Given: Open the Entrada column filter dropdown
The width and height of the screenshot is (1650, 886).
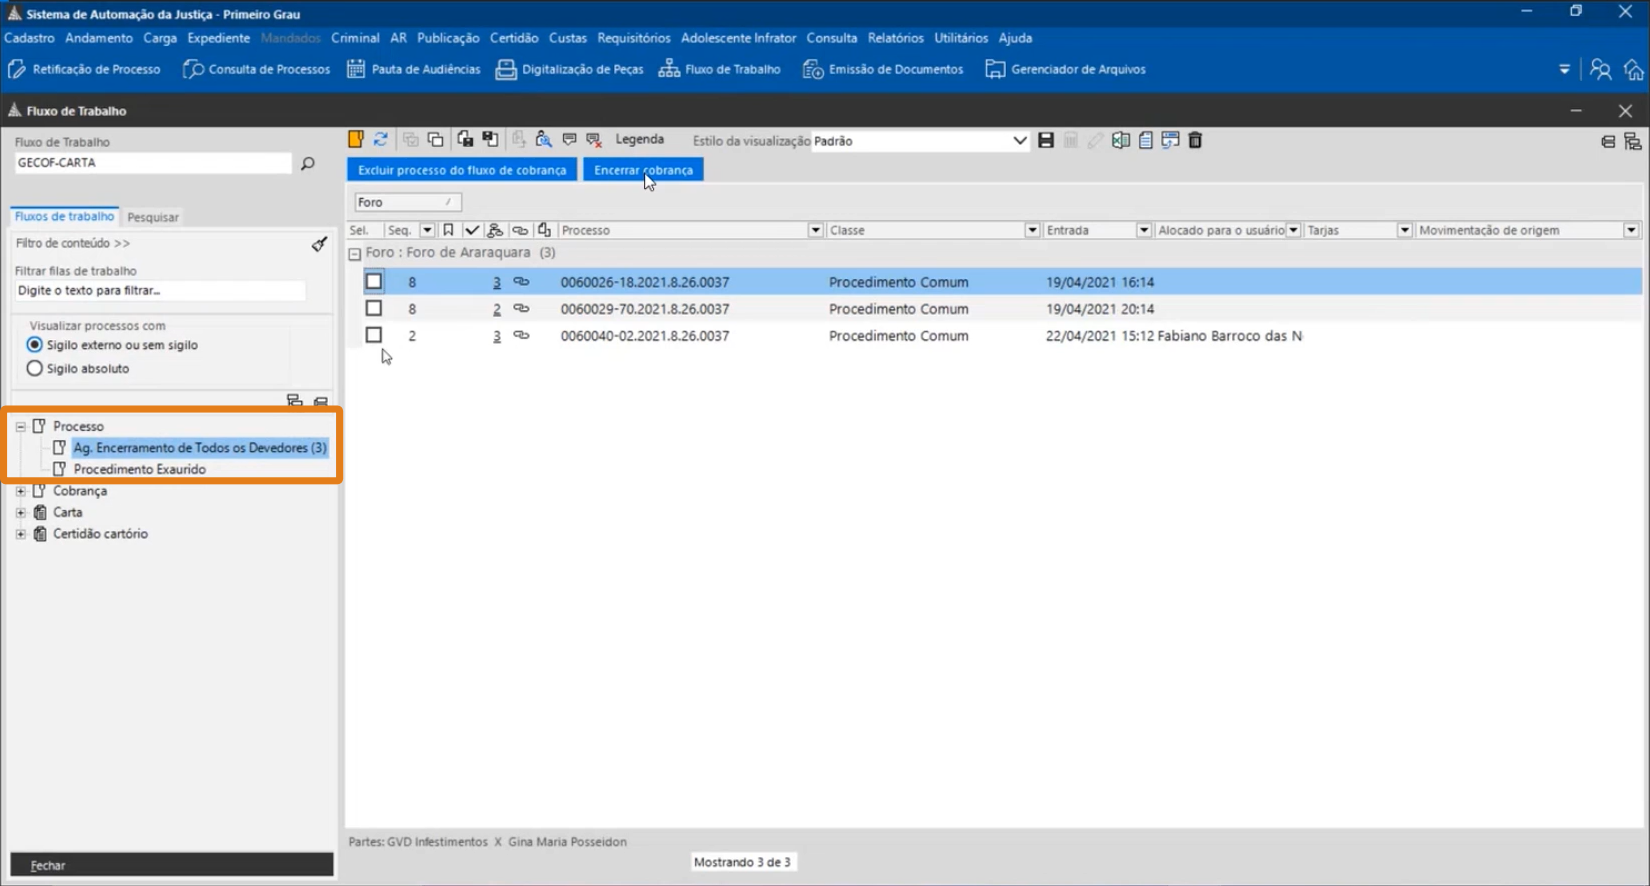Looking at the screenshot, I should pyautogui.click(x=1144, y=230).
